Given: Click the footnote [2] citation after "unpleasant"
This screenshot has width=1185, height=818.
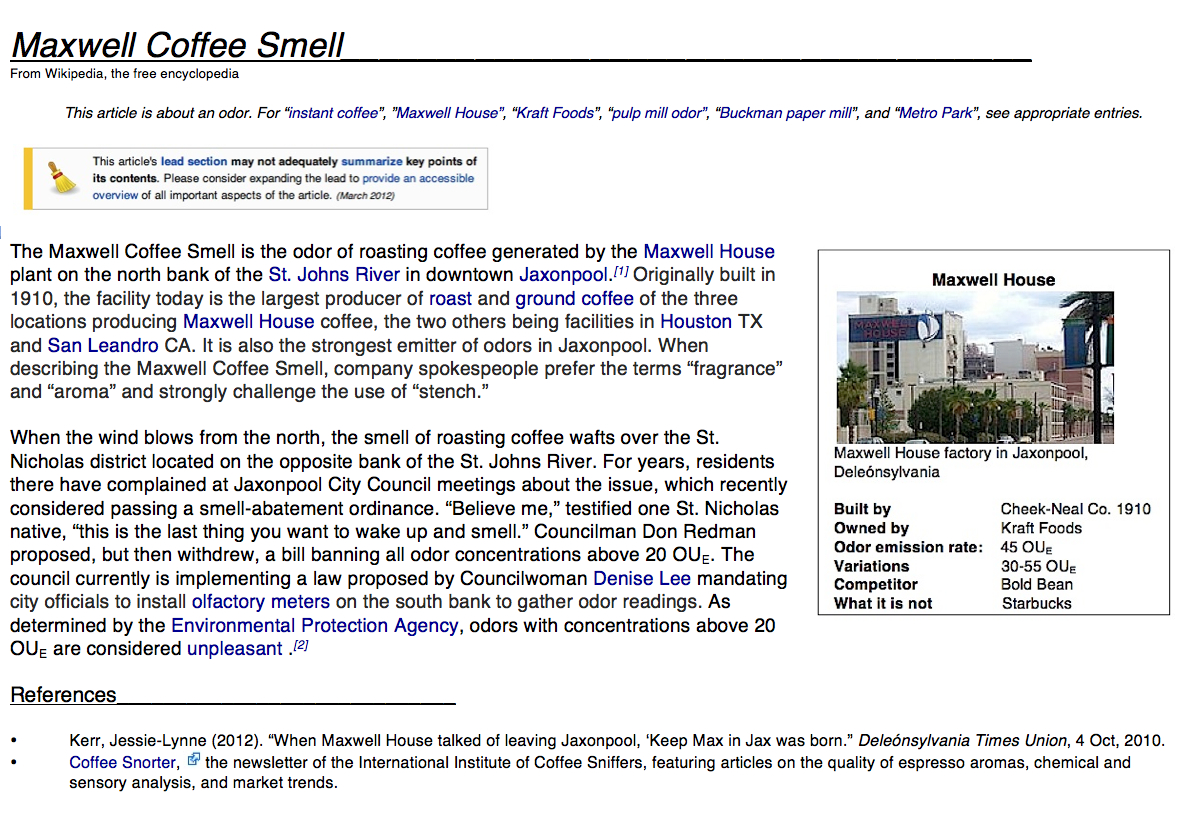Looking at the screenshot, I should 300,647.
